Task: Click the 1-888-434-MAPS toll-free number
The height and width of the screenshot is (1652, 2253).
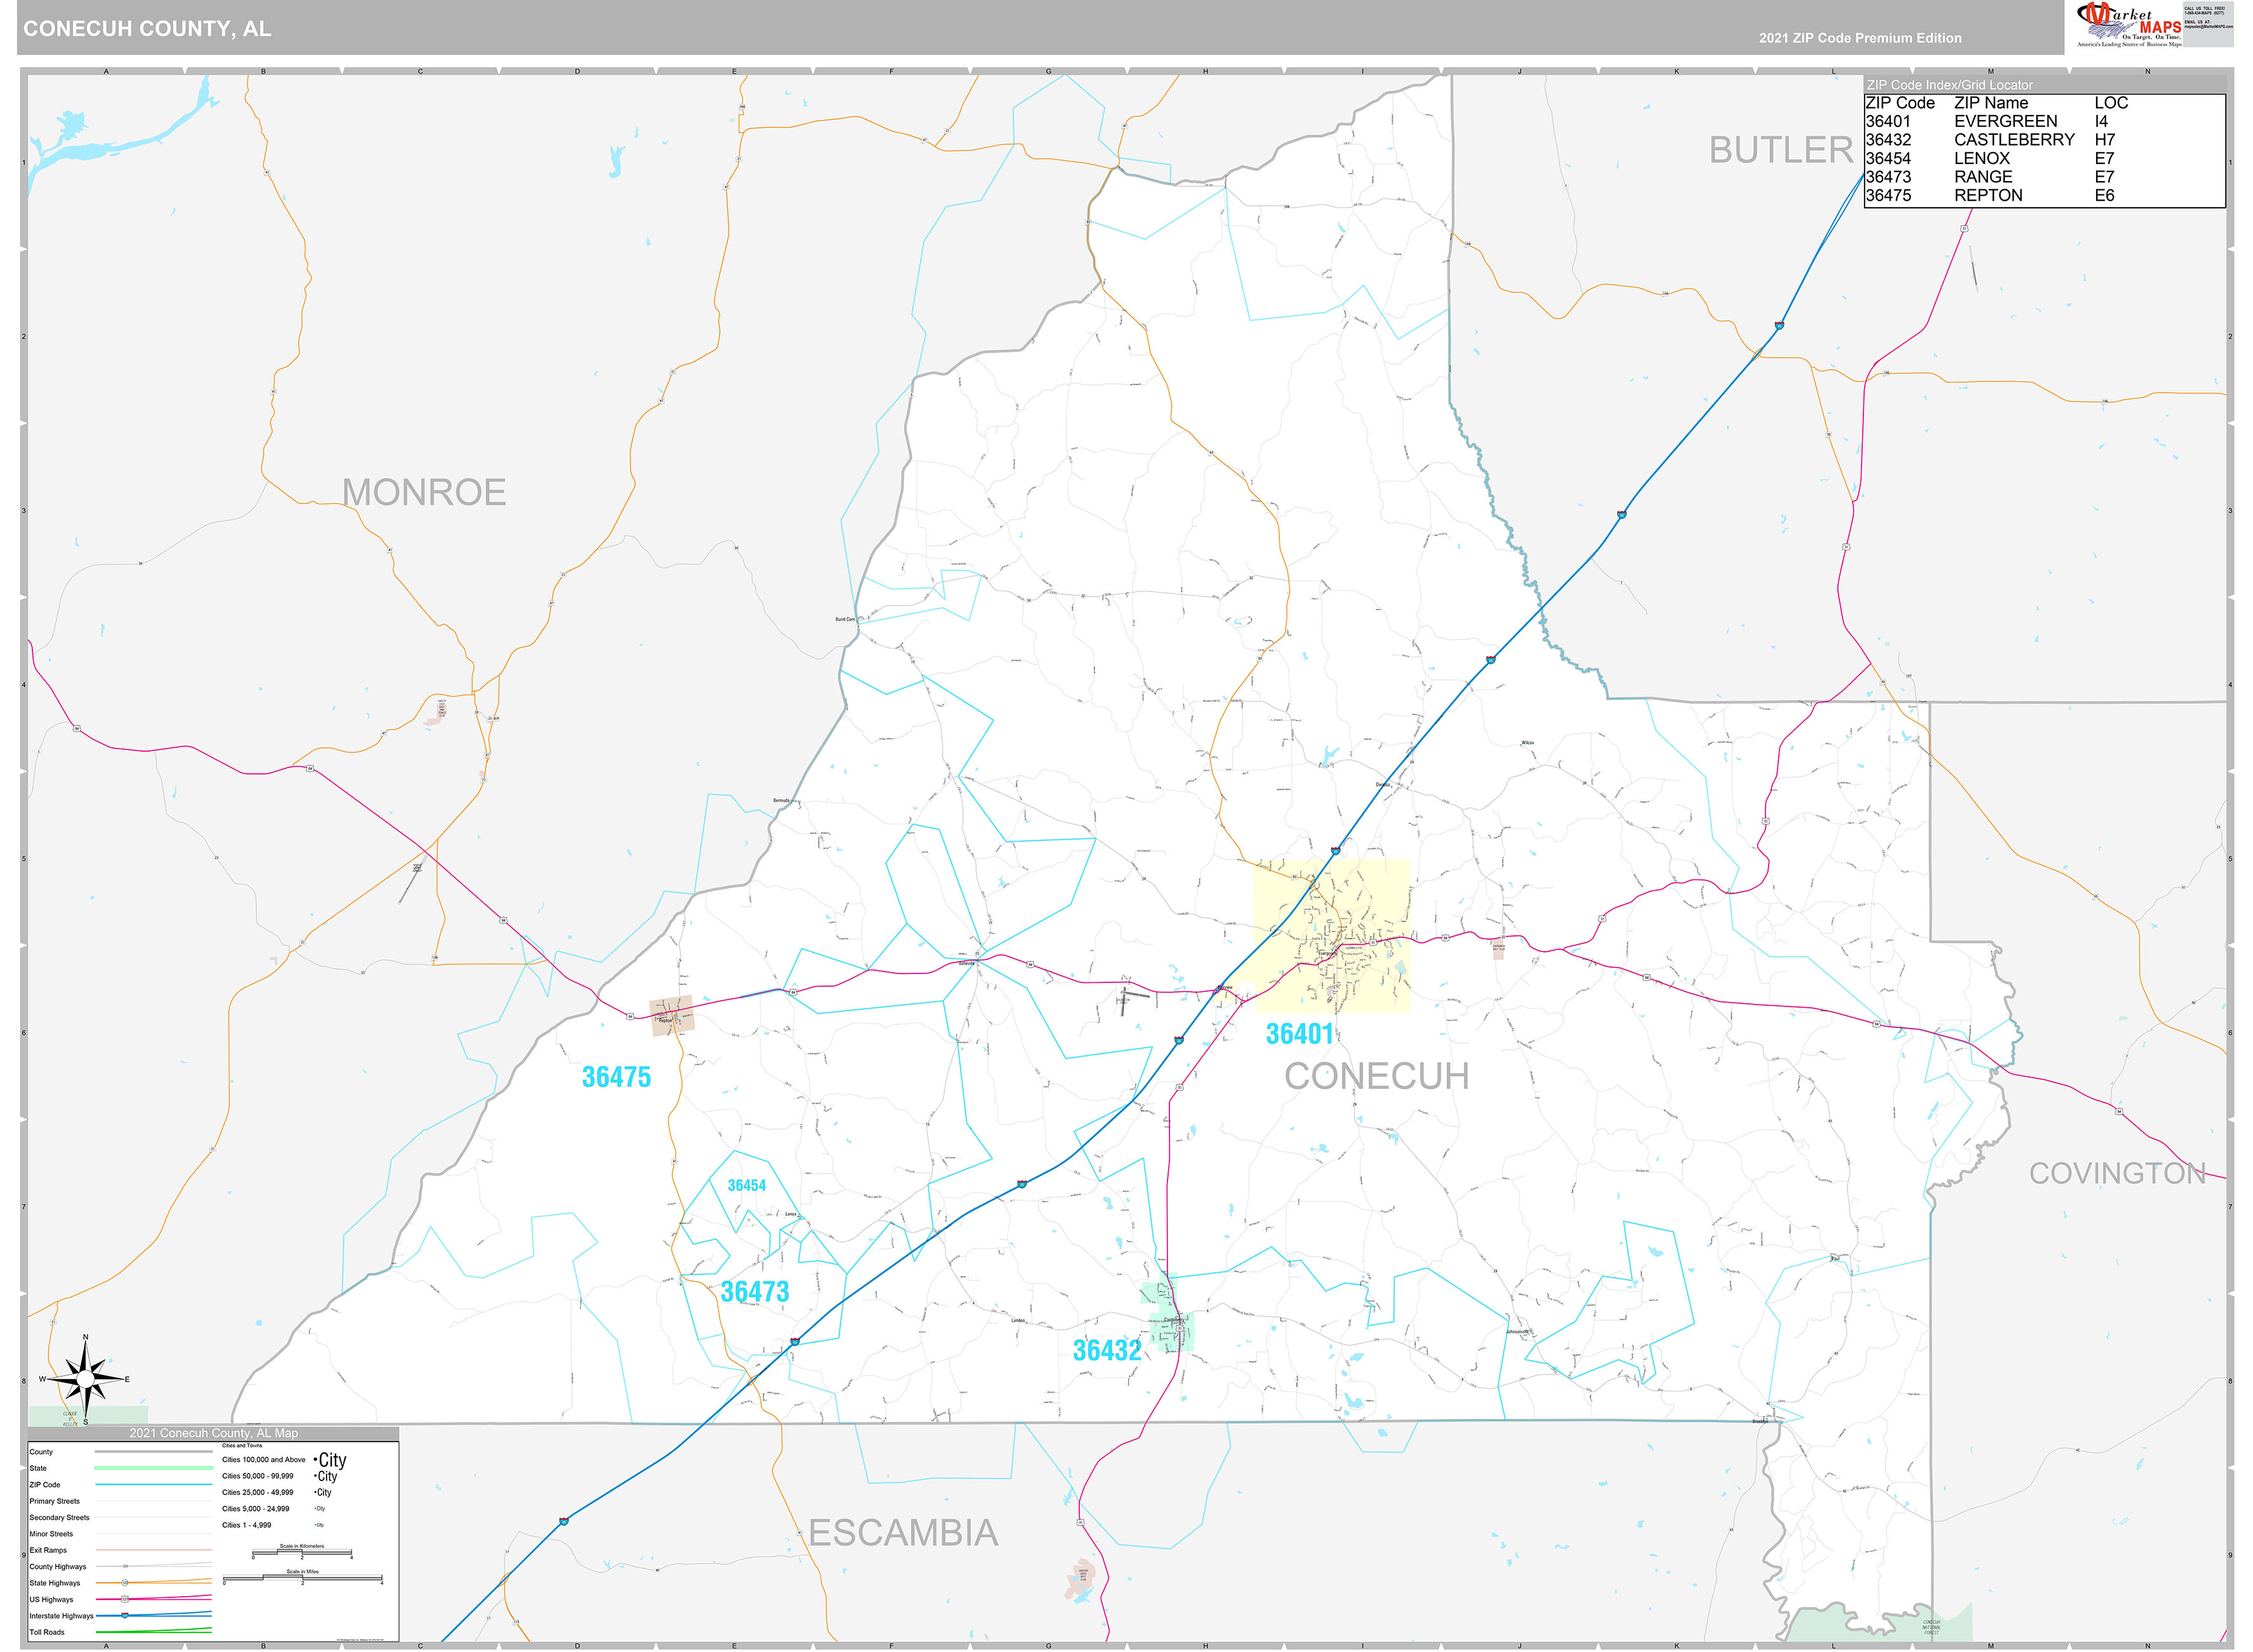Action: pyautogui.click(x=2206, y=13)
